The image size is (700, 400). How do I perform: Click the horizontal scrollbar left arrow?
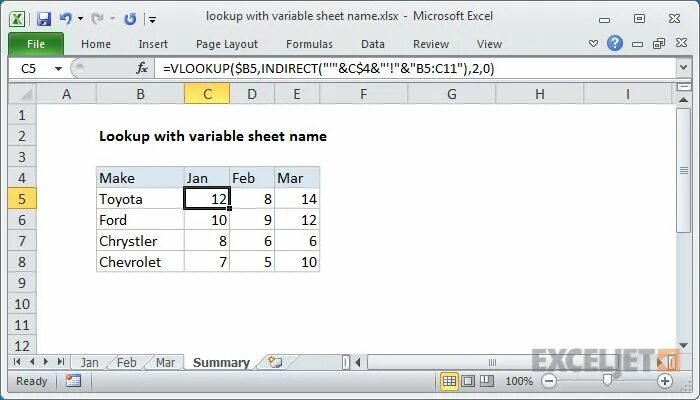point(358,362)
